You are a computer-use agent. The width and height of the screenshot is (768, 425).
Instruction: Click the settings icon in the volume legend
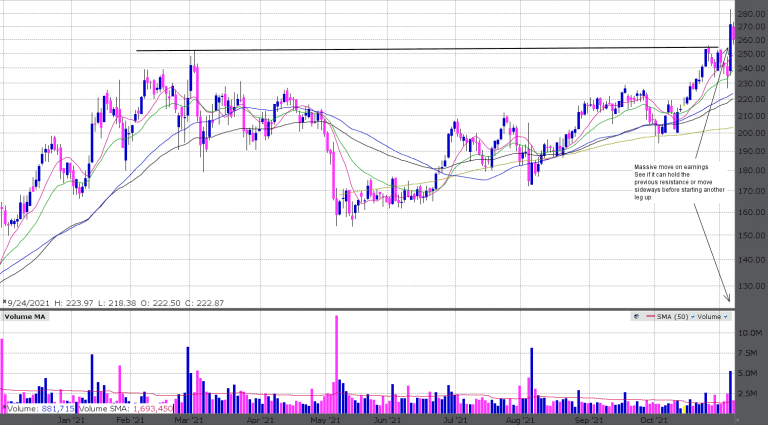(637, 316)
